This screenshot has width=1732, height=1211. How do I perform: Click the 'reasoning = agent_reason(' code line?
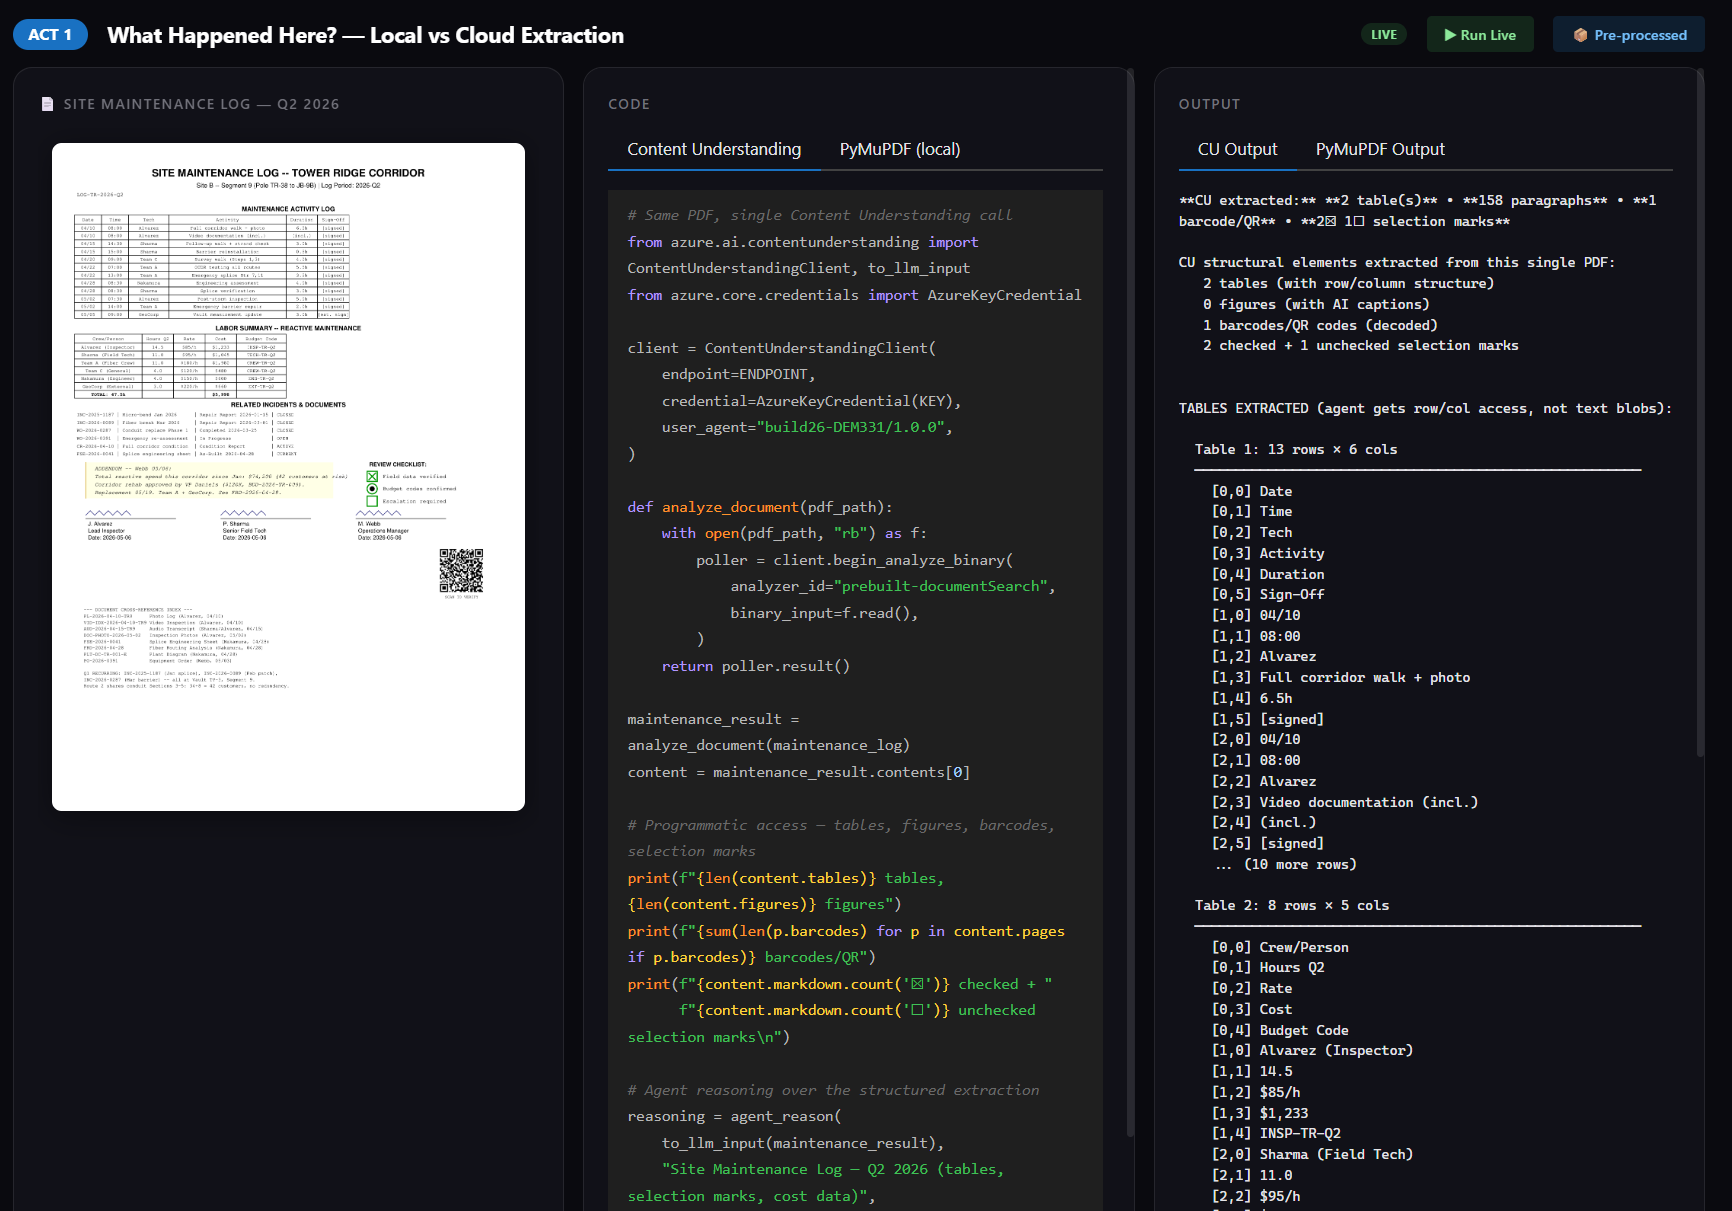pos(734,1116)
